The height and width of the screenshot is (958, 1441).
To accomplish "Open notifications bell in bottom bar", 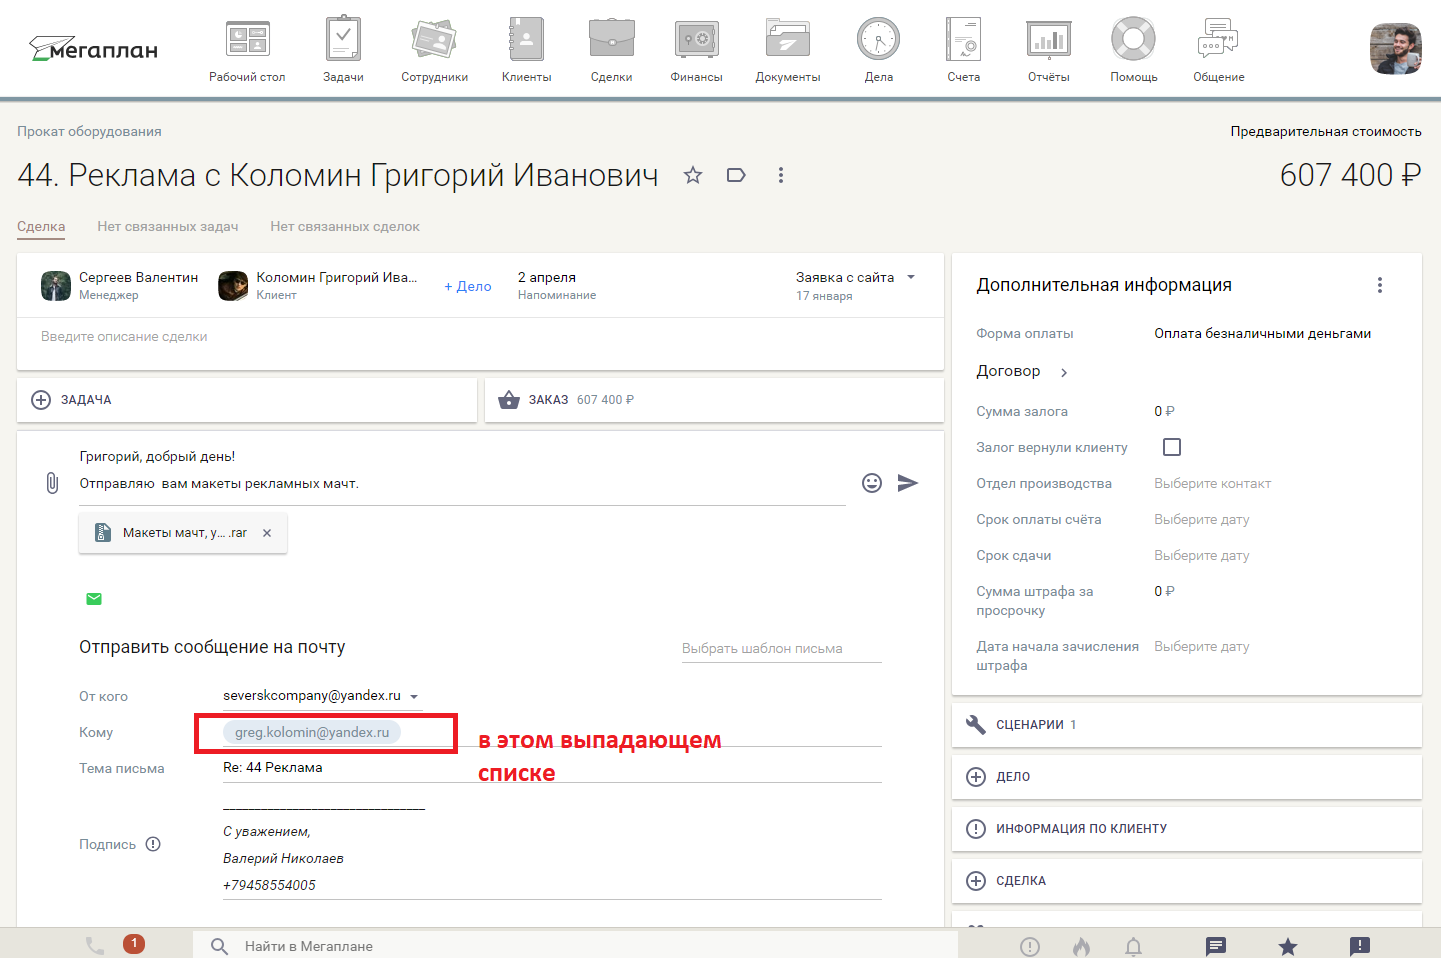I will [x=1133, y=946].
